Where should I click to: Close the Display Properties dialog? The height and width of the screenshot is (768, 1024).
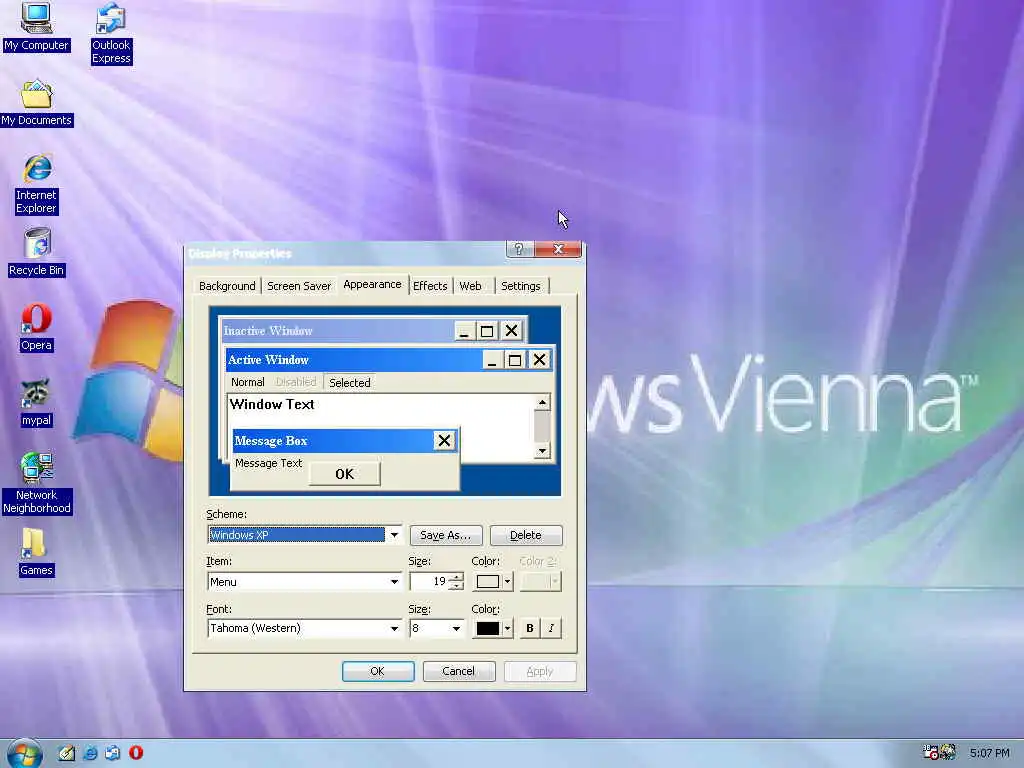[x=558, y=249]
